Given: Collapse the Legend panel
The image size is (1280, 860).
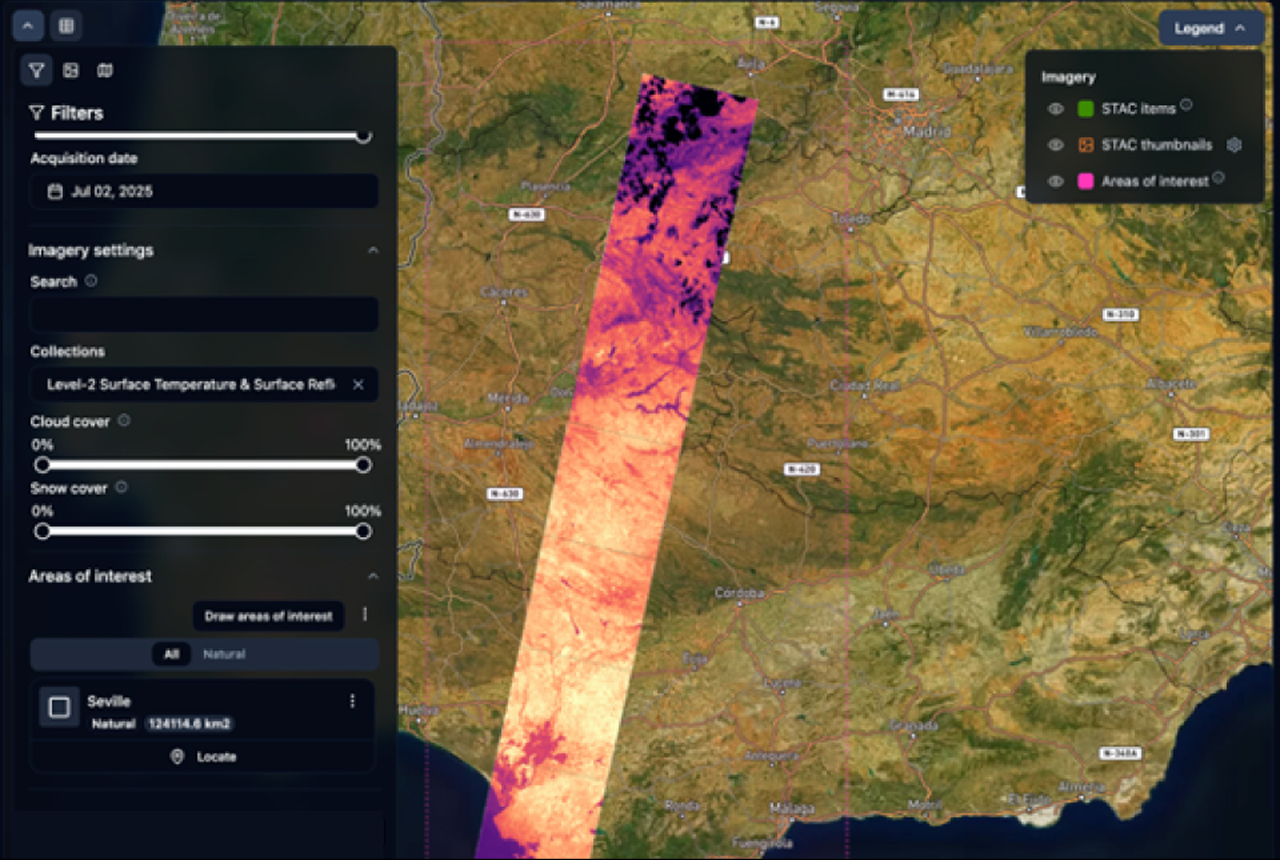Looking at the screenshot, I should (1211, 28).
